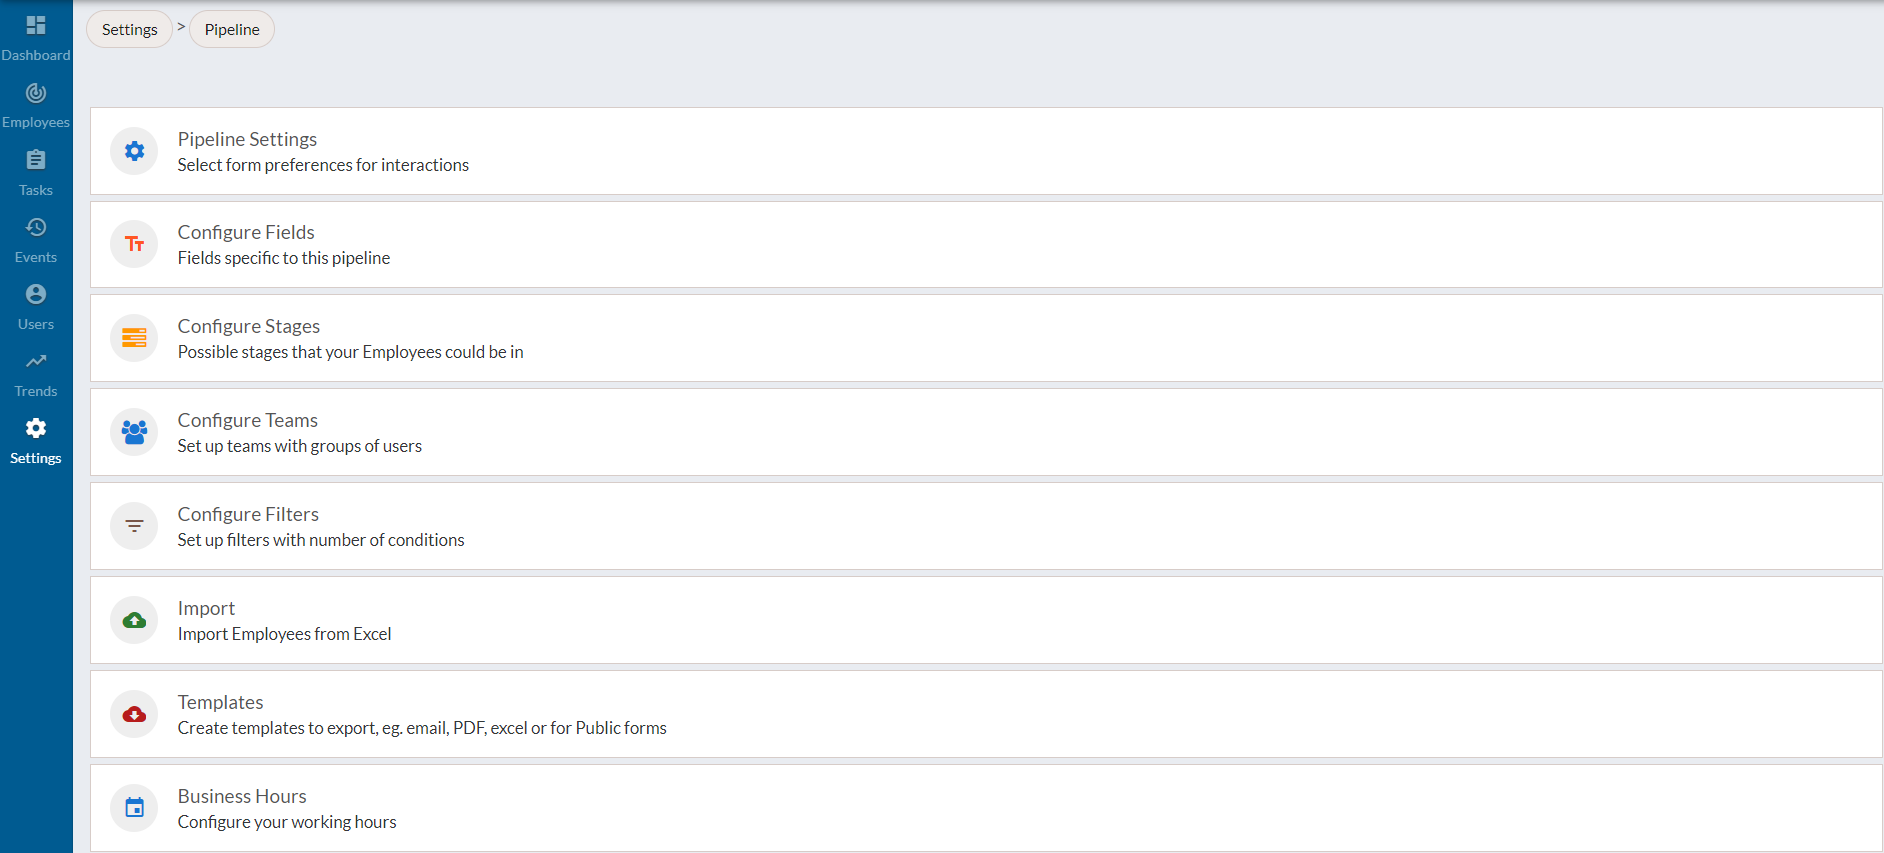Select the Pipeline breadcrumb button
Image resolution: width=1884 pixels, height=853 pixels.
click(x=232, y=29)
